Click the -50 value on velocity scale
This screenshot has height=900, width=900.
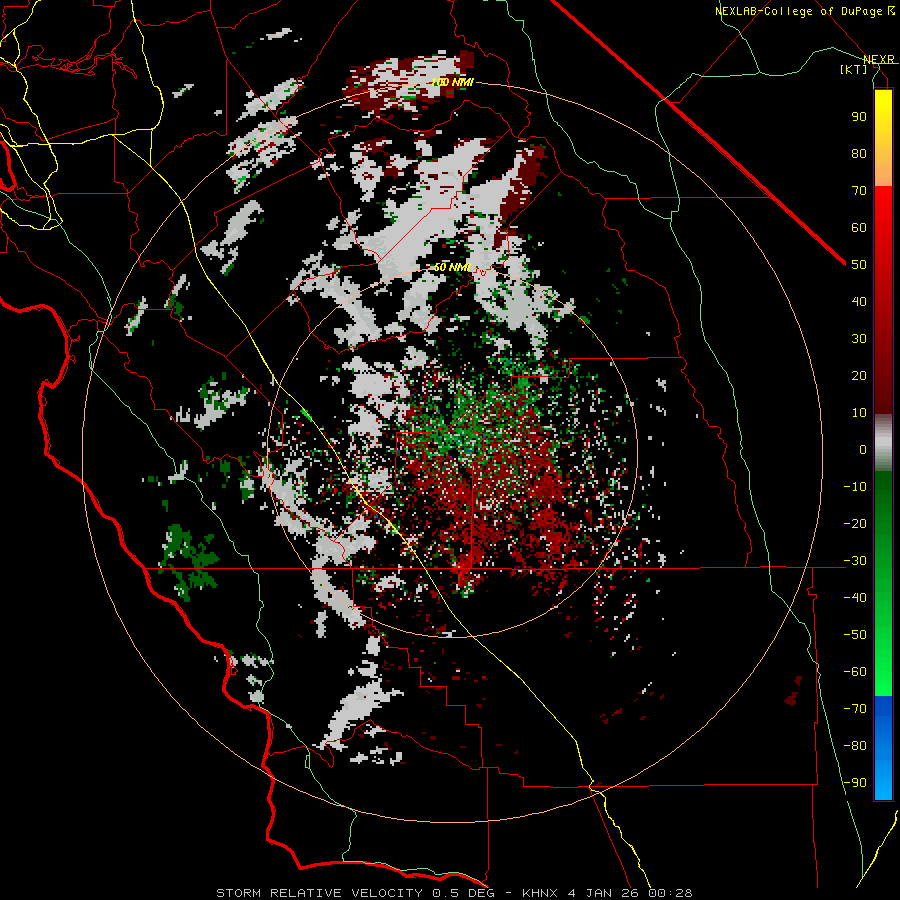pos(855,635)
